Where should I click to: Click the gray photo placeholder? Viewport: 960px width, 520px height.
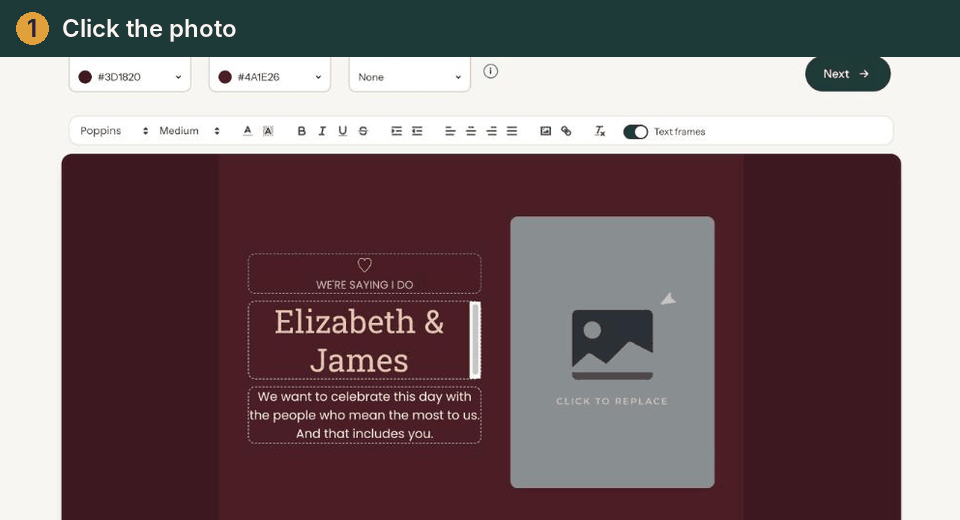click(612, 352)
